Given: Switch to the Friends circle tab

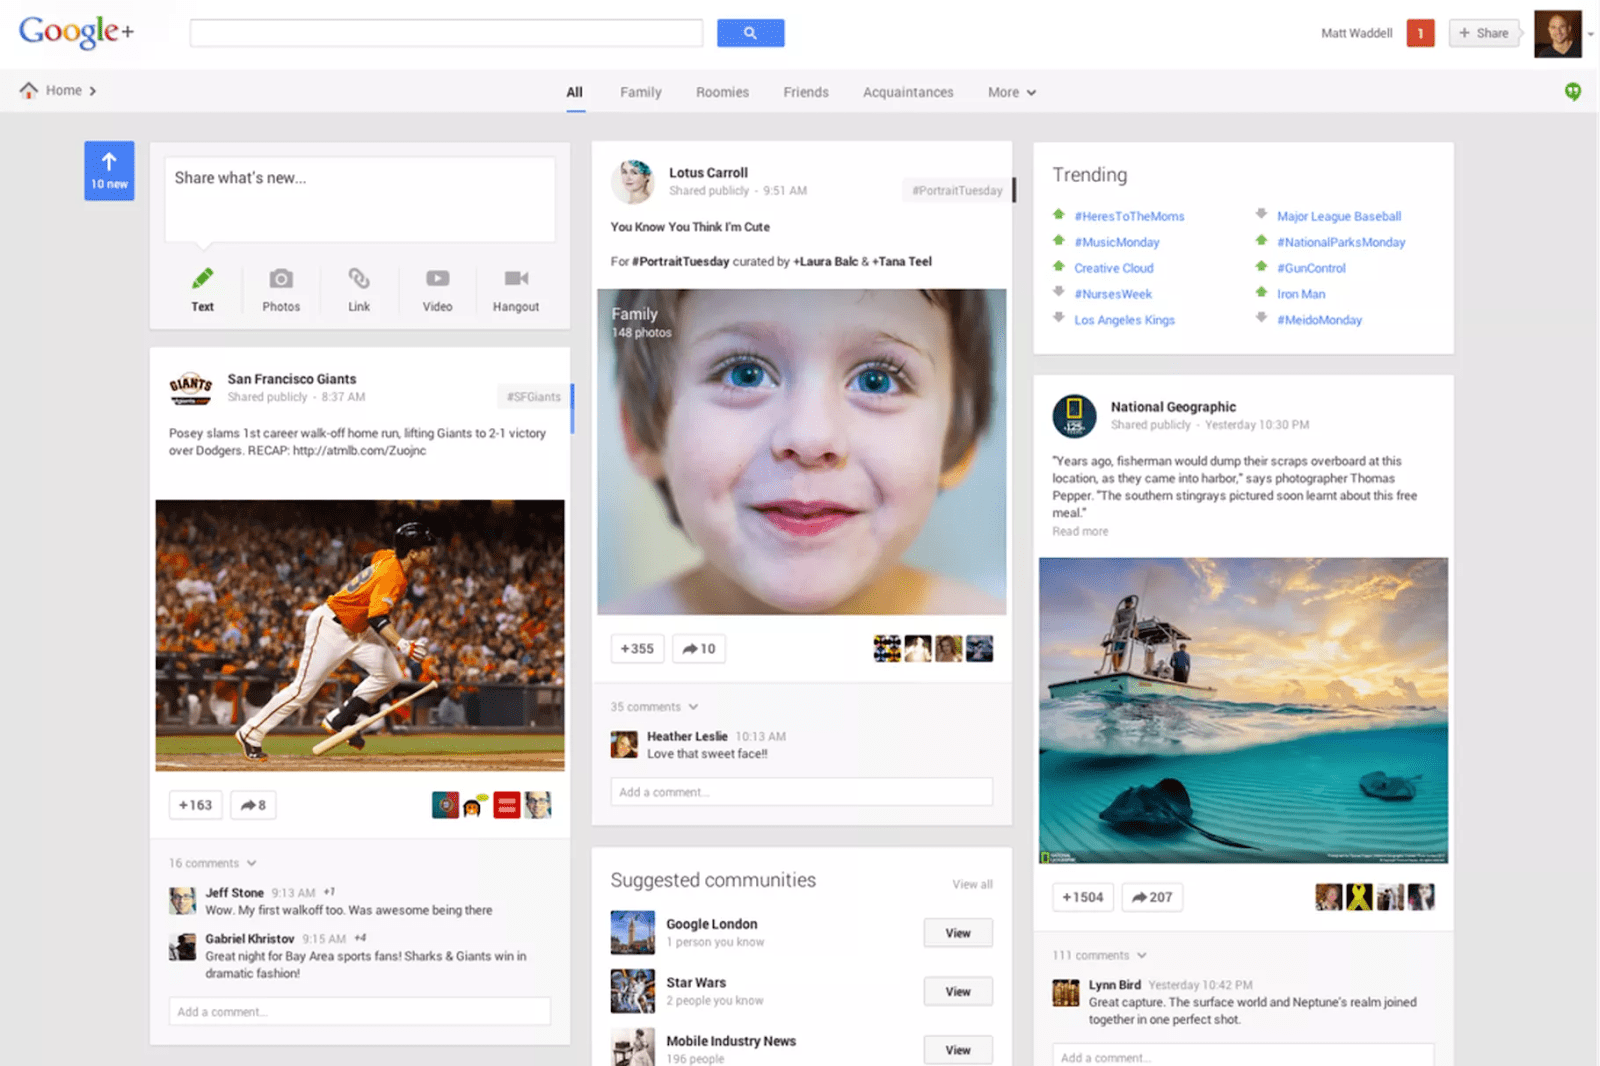Looking at the screenshot, I should (x=806, y=91).
